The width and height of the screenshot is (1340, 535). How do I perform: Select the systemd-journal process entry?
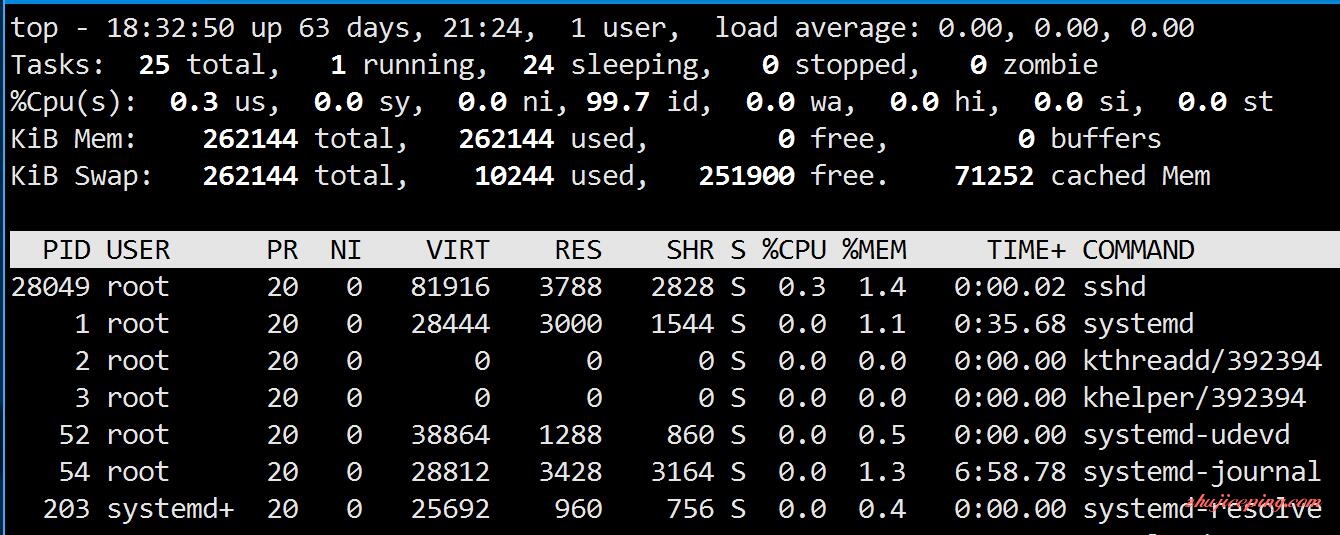click(670, 472)
